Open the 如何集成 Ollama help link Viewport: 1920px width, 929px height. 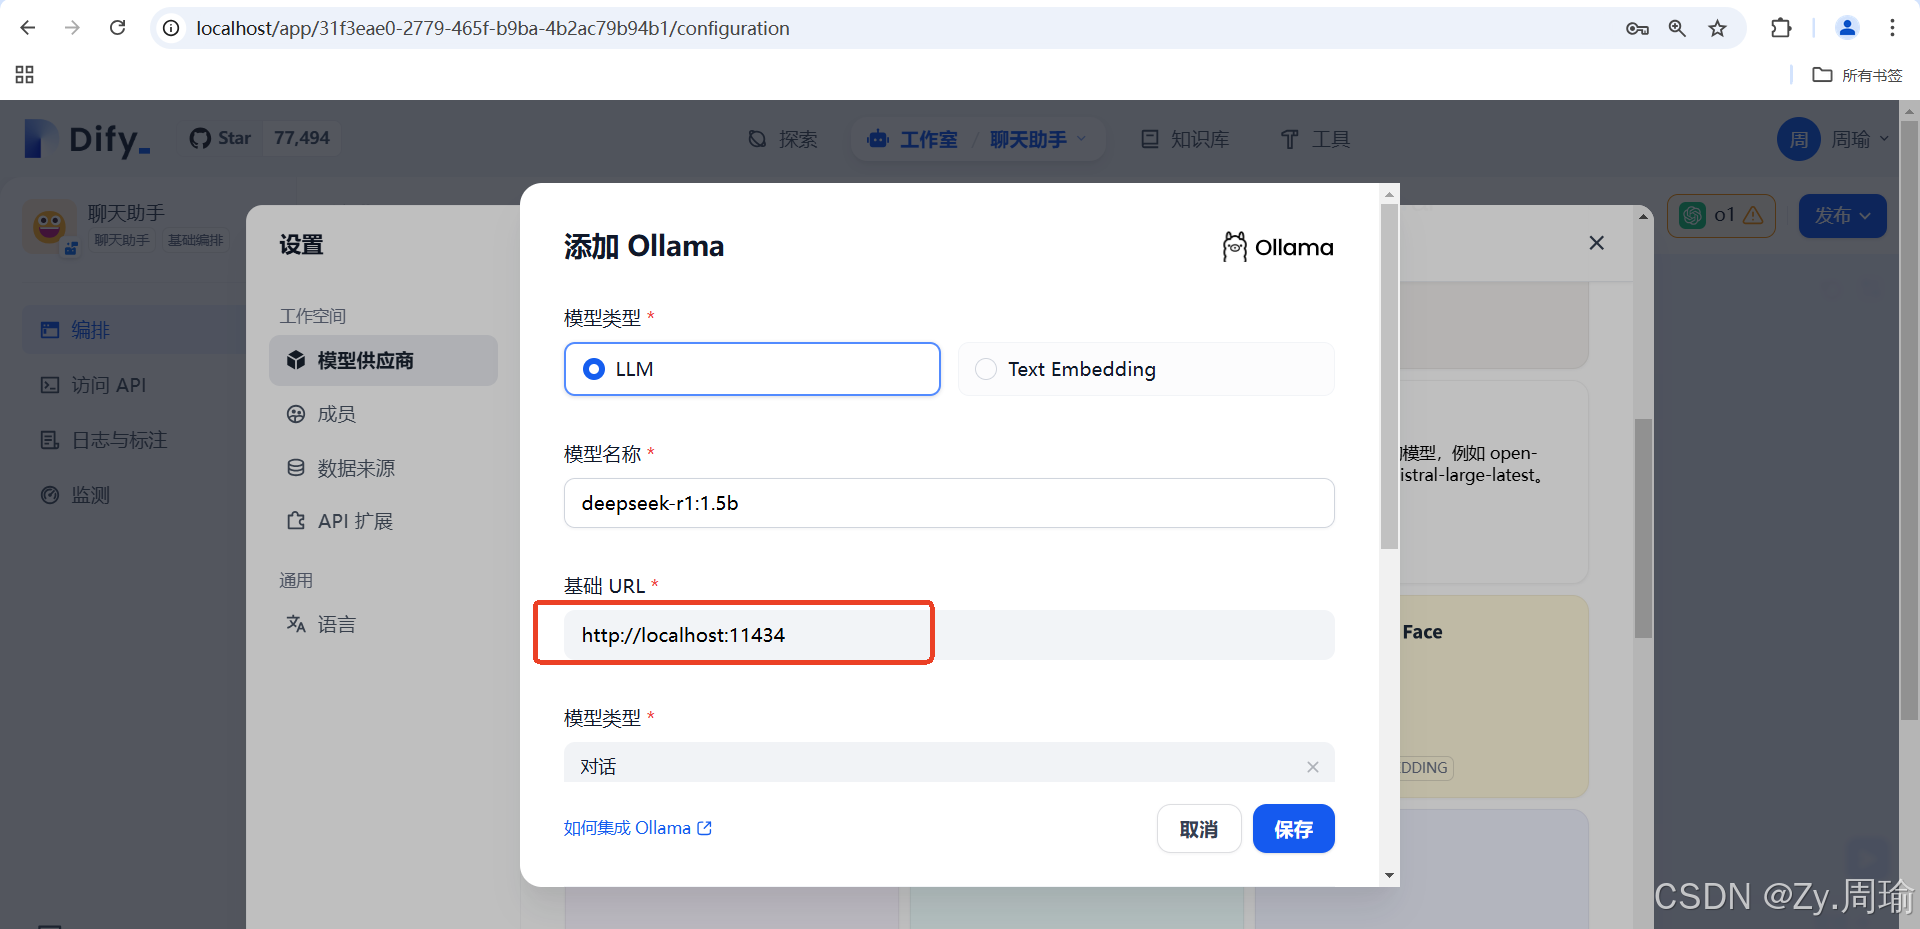coord(637,828)
